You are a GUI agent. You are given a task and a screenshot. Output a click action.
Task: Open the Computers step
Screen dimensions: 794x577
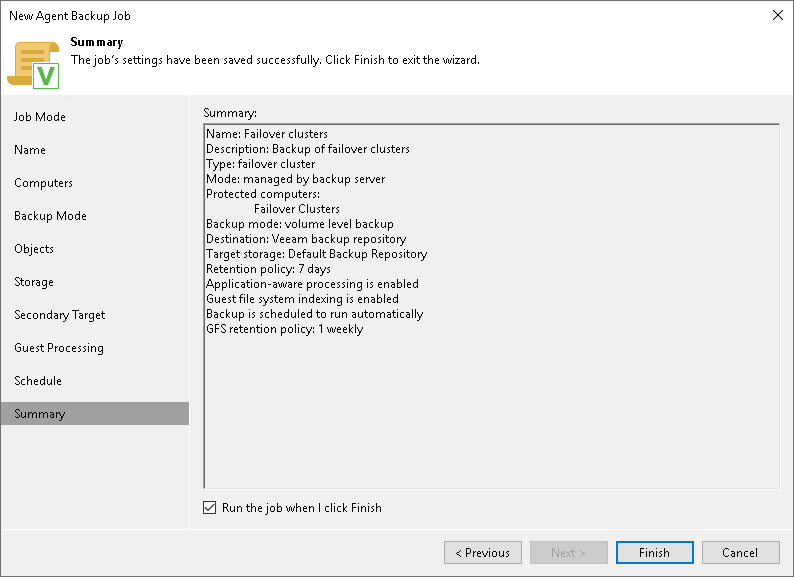click(x=44, y=183)
